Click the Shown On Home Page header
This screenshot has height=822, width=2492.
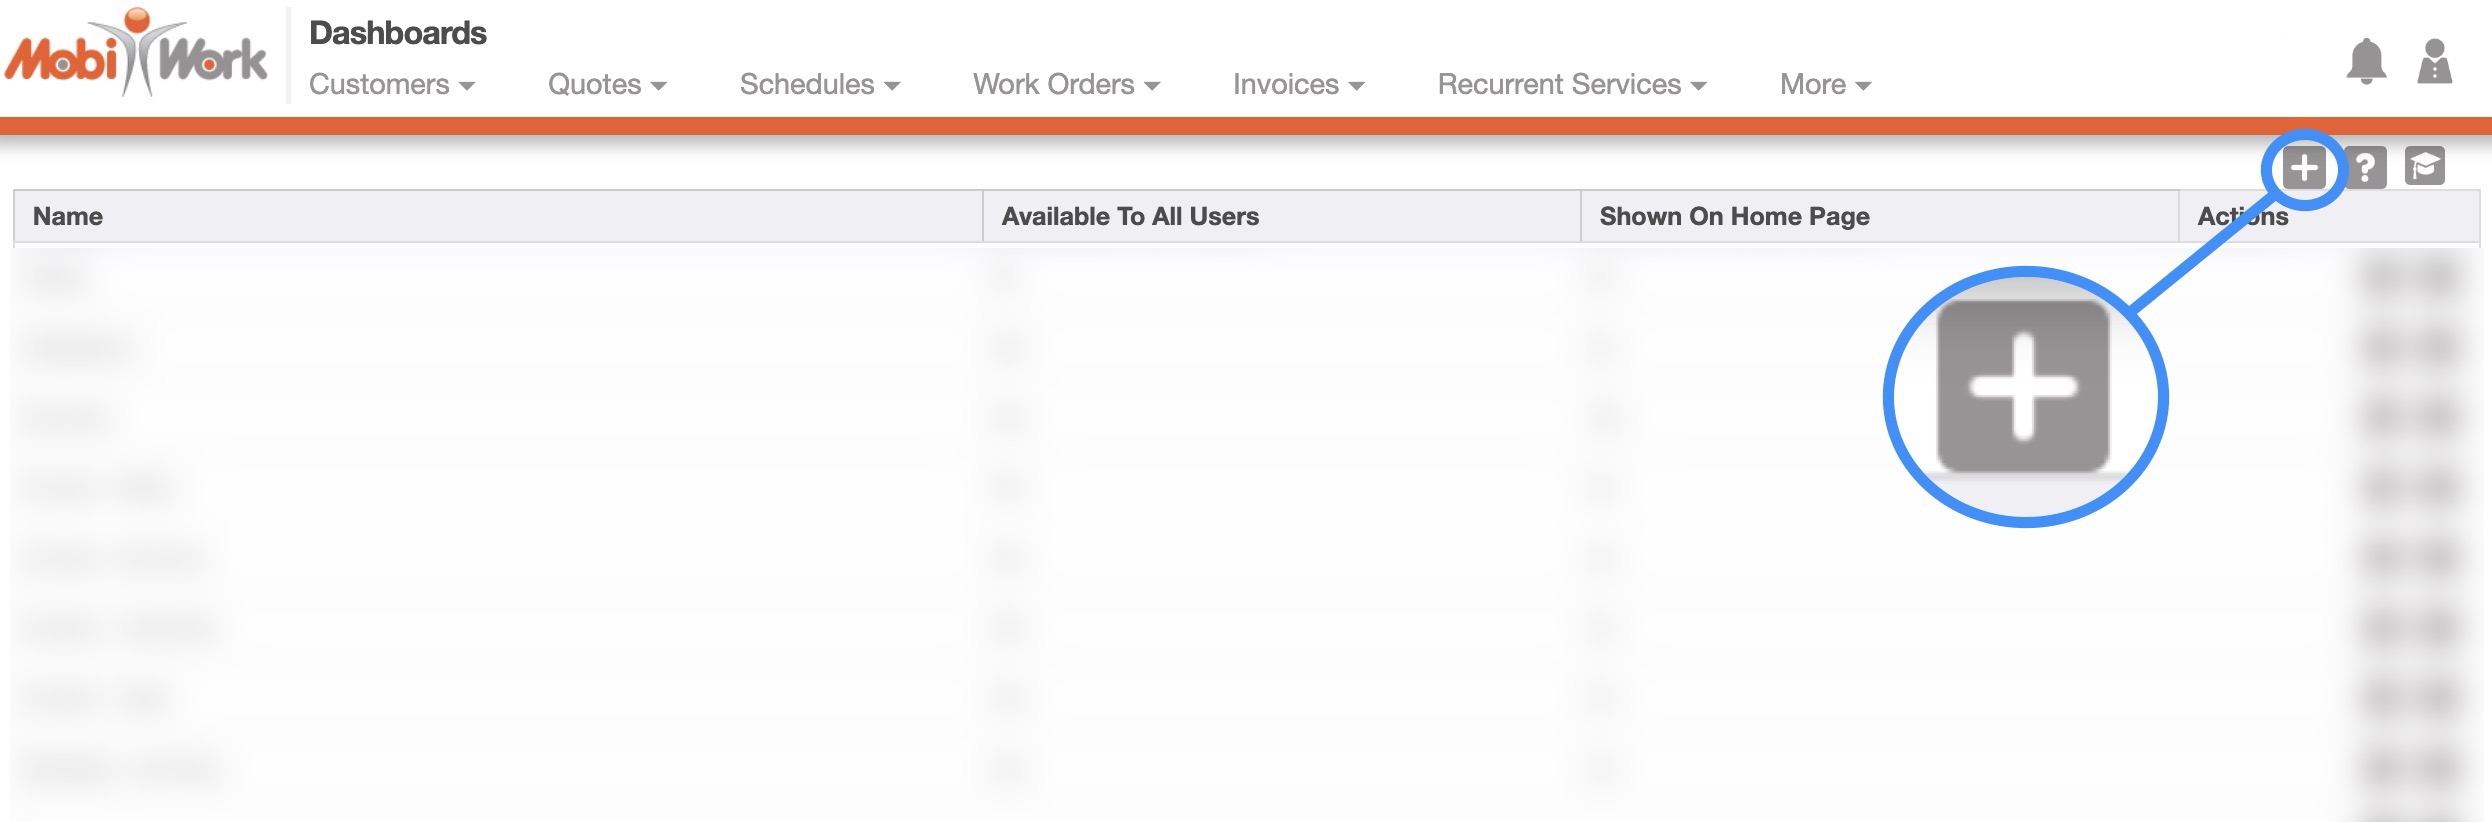[x=1734, y=217]
